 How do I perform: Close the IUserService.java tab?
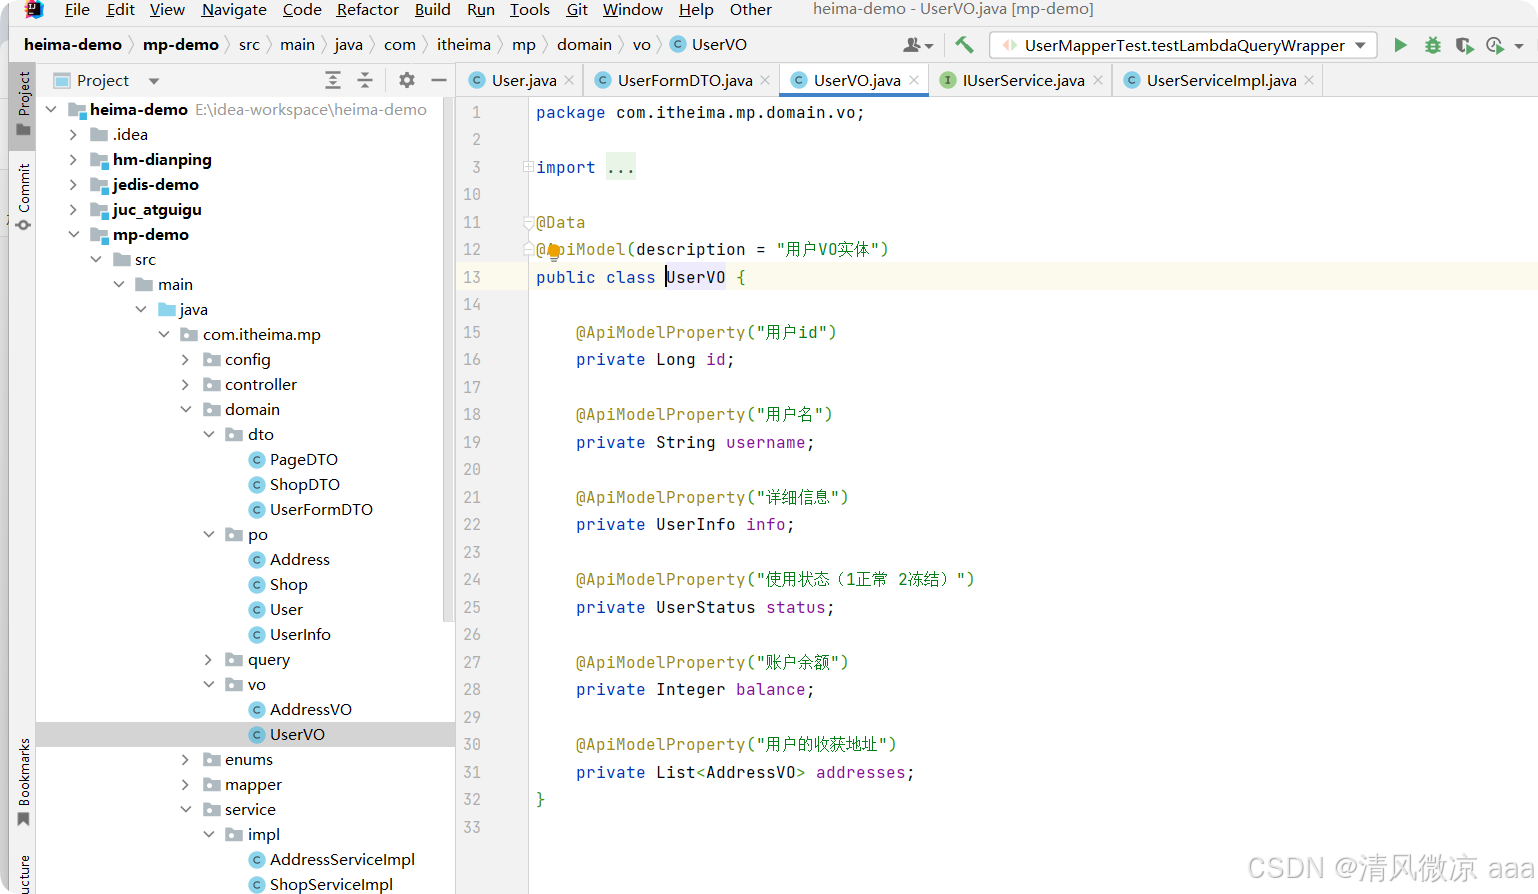tap(1097, 80)
